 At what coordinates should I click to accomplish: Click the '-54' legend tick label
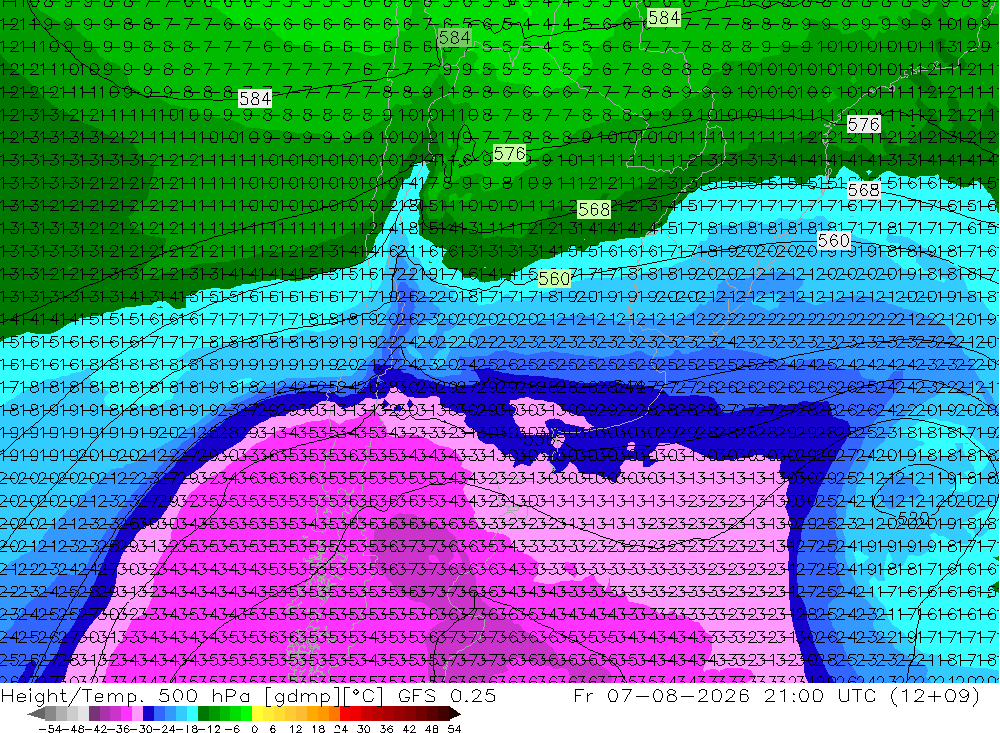pyautogui.click(x=50, y=729)
